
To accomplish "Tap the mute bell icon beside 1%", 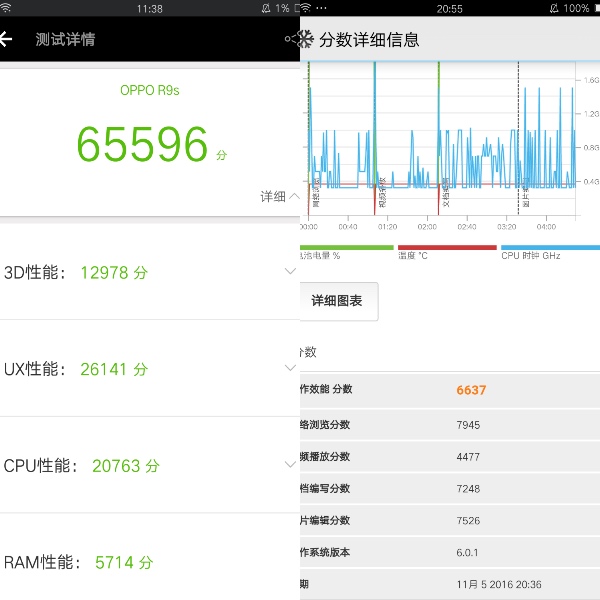I will [x=266, y=8].
